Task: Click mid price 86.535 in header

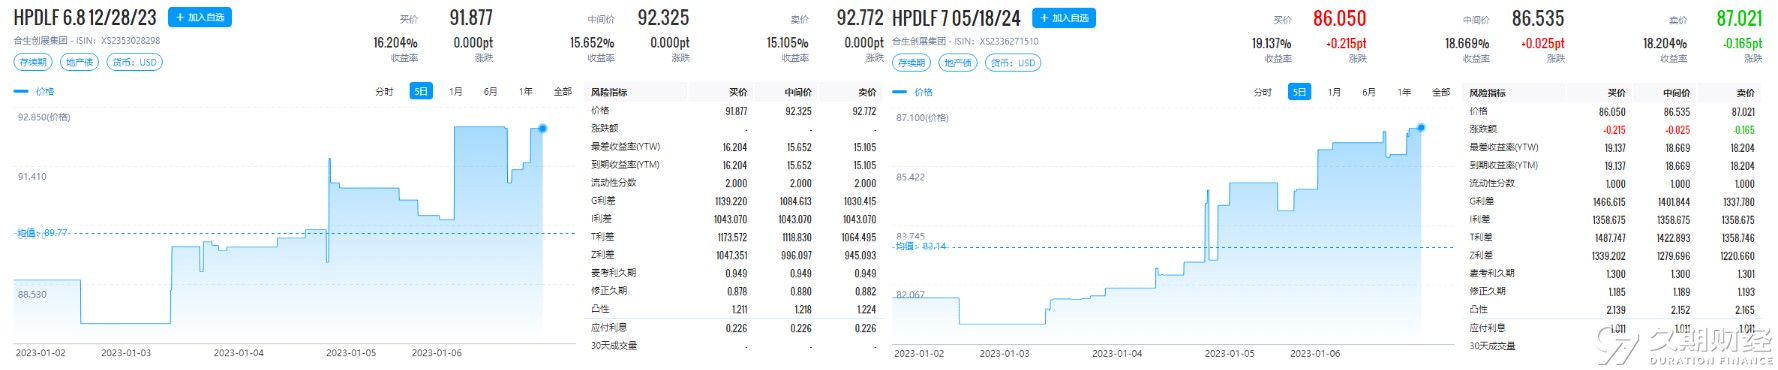Action: [1538, 18]
